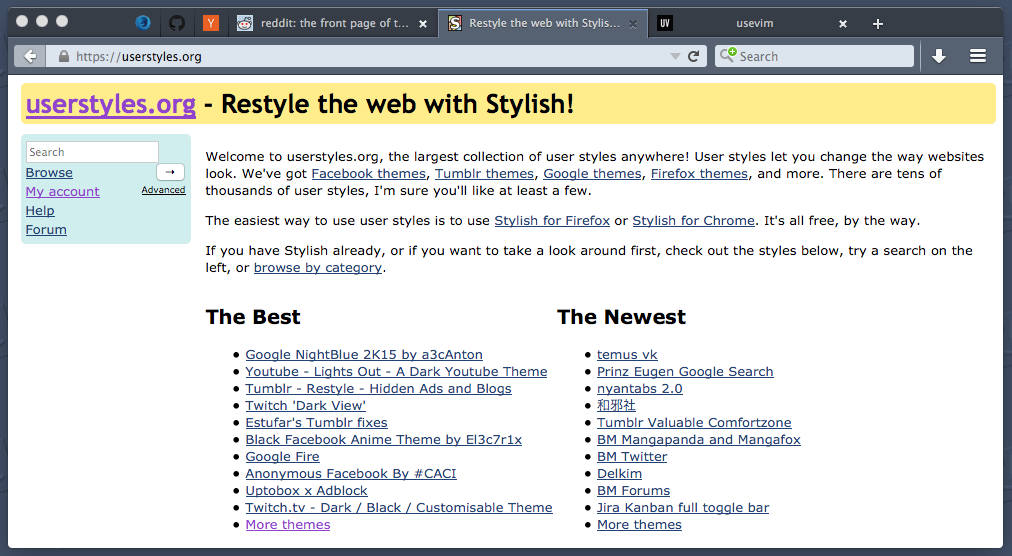The height and width of the screenshot is (556, 1012).
Task: Open My account in the sidebar
Action: (x=63, y=192)
